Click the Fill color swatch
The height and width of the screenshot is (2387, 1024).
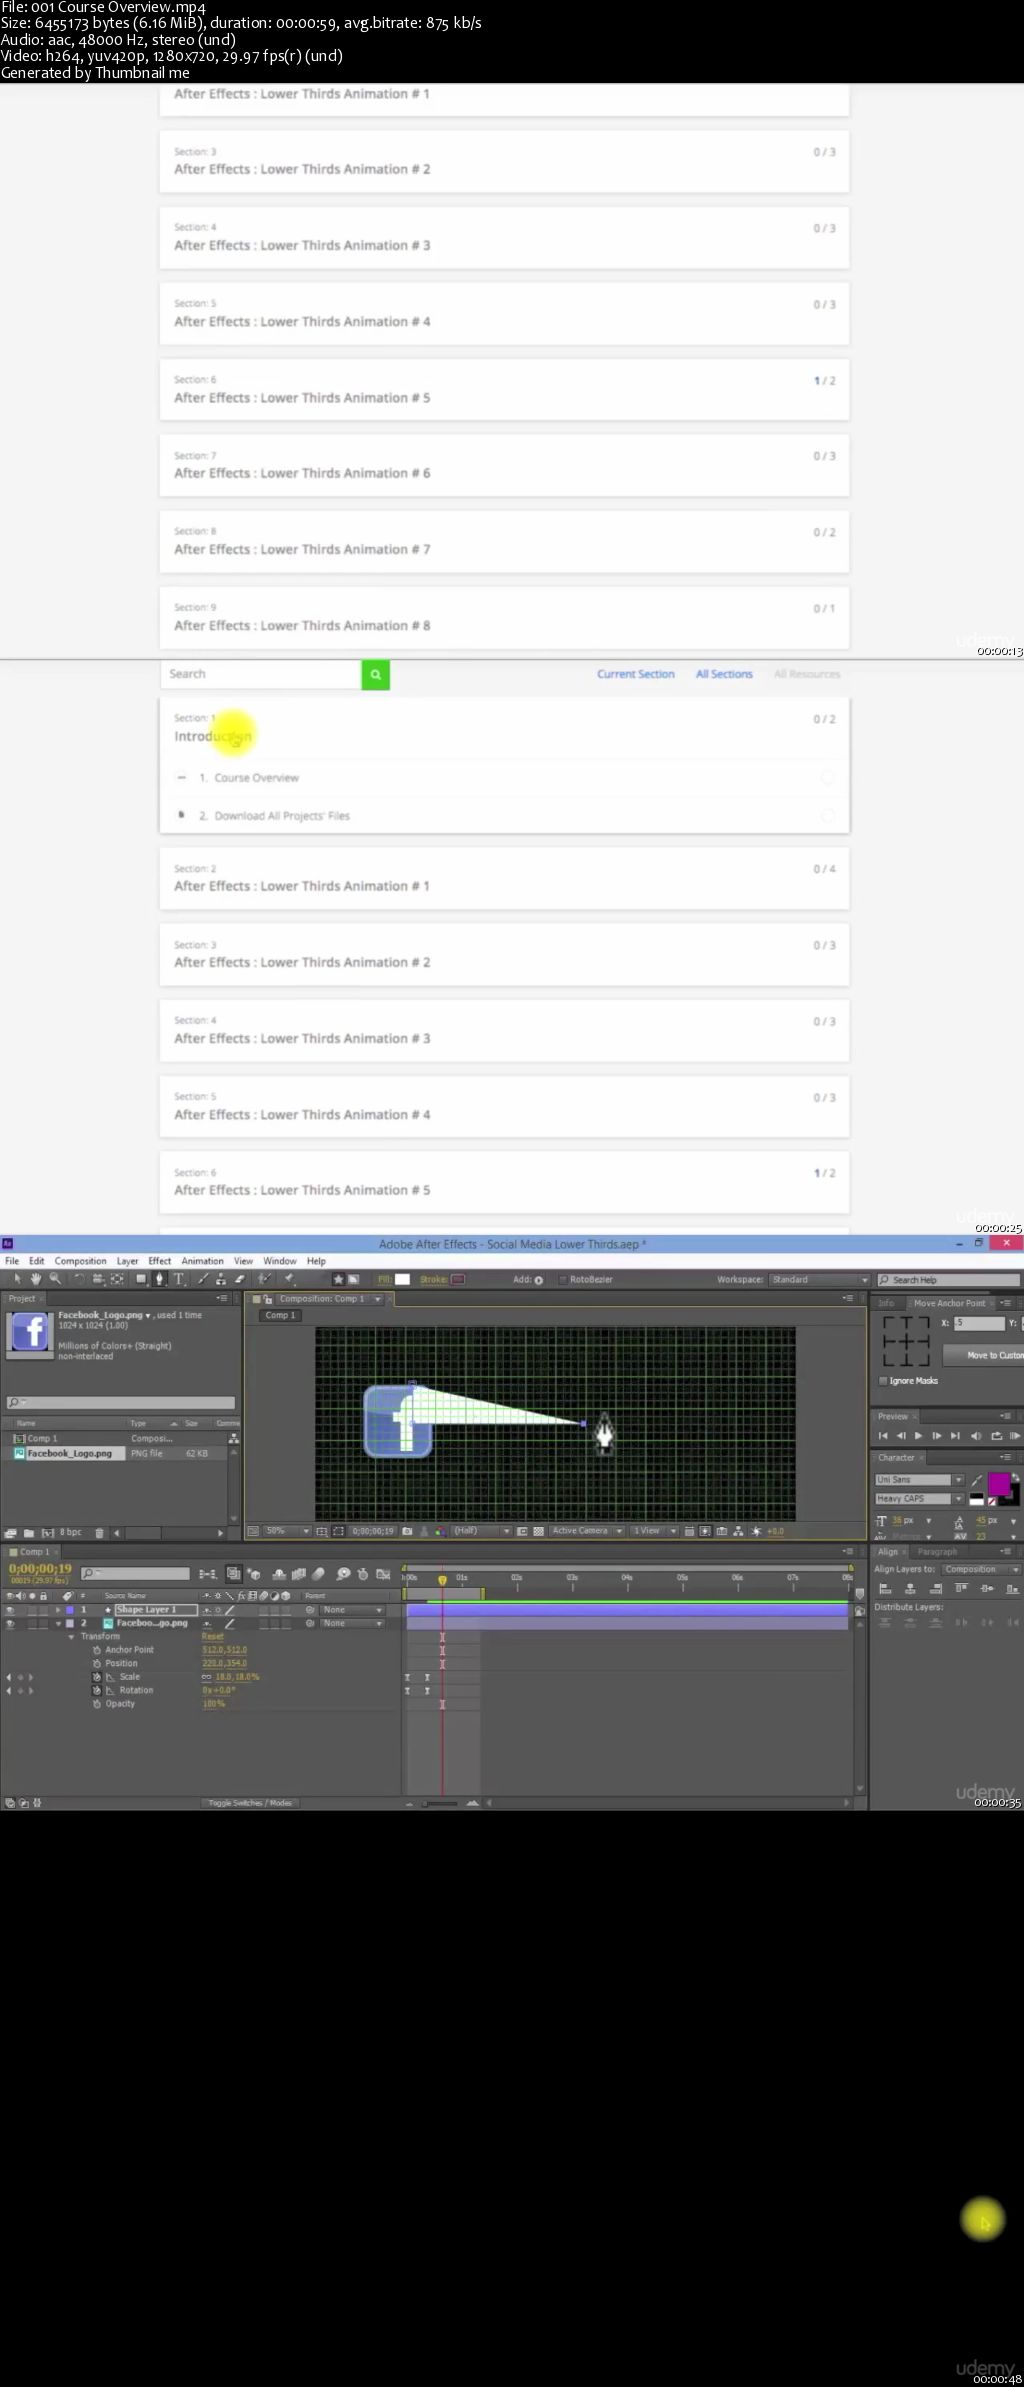click(402, 1279)
